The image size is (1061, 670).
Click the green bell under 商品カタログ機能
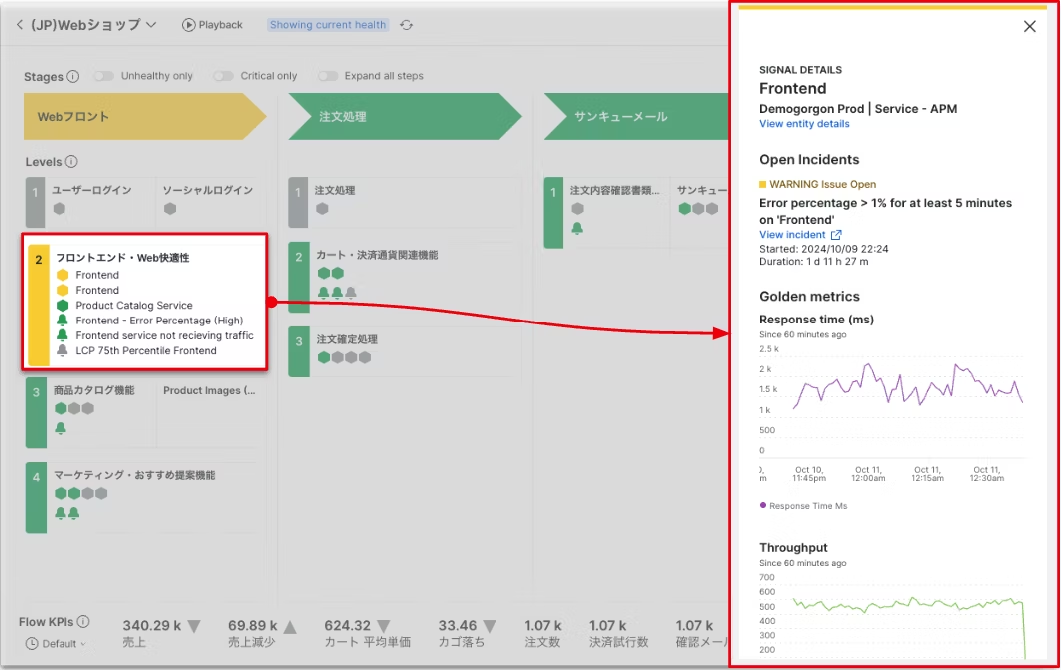tap(60, 428)
